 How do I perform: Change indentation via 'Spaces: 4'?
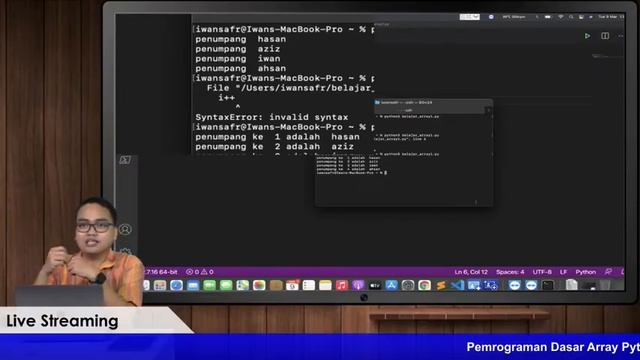[510, 272]
